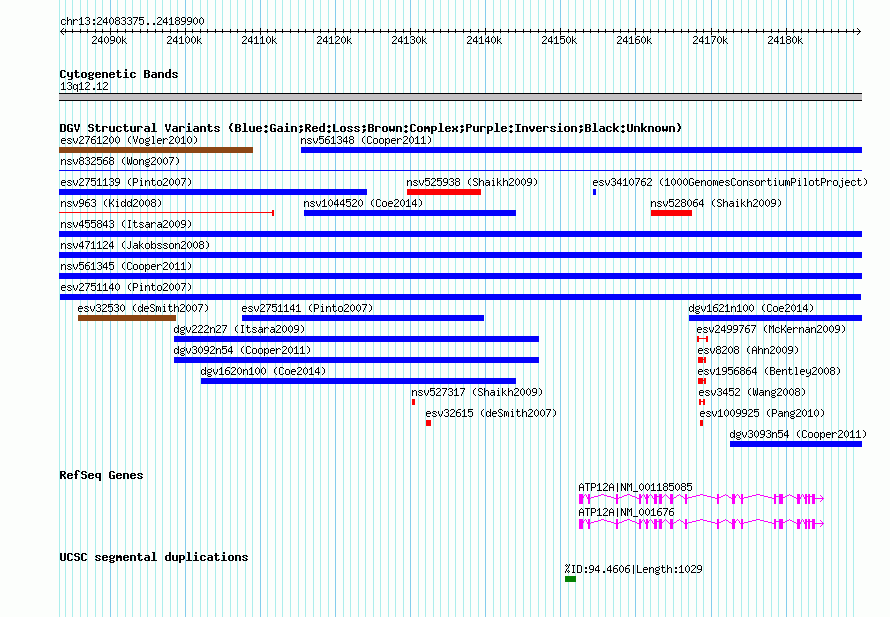
Task: Click the 24120k ruler tick label
Action: [334, 40]
